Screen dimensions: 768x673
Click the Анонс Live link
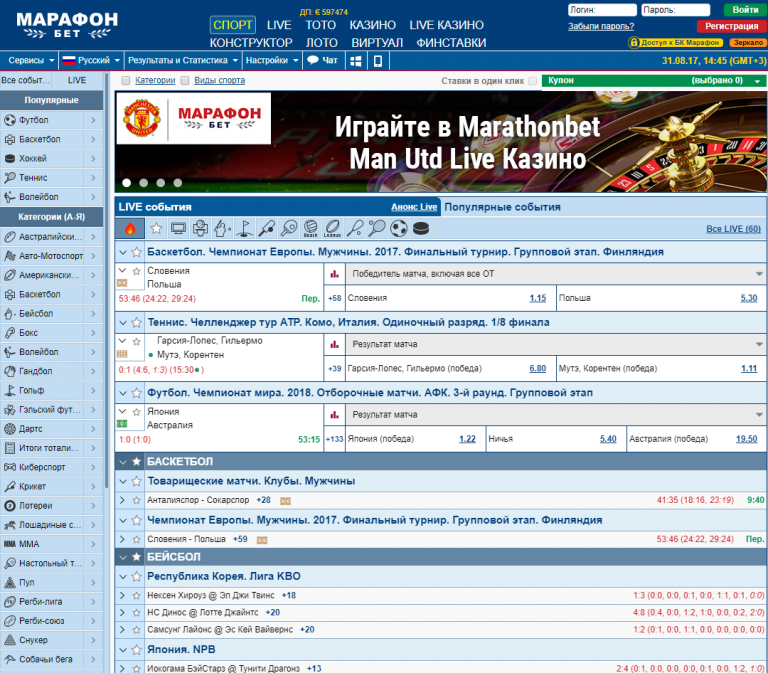(414, 207)
